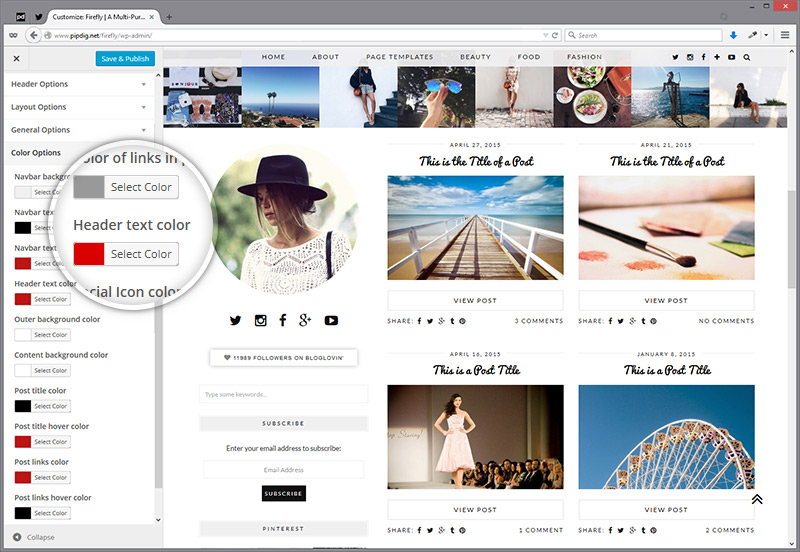This screenshot has width=800, height=552.
Task: Click the sunglasses photo in Instagram strip
Action: pyautogui.click(x=436, y=97)
